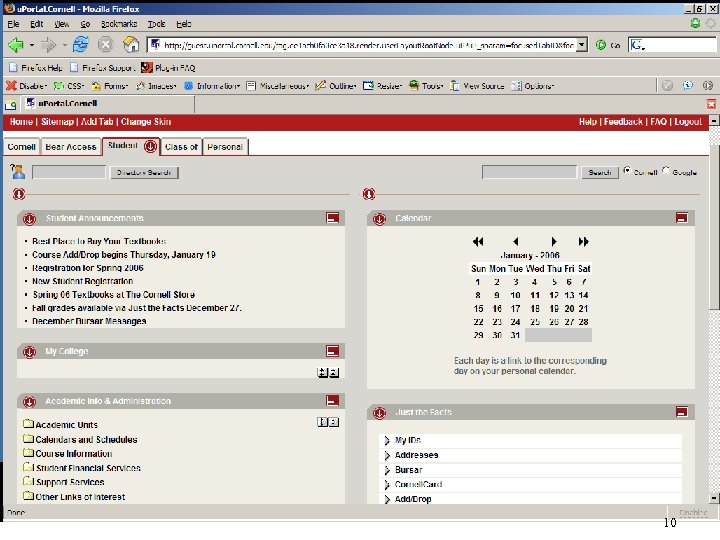Image resolution: width=720 pixels, height=540 pixels.
Task: Minimize the Calendar channel
Action: [681, 218]
